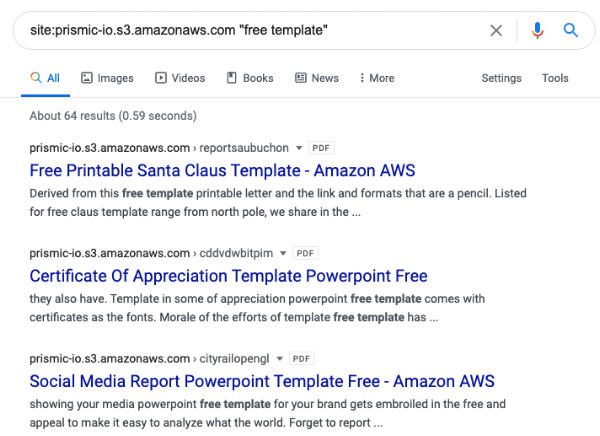
Task: Select the News tab newspaper icon
Action: 301,78
